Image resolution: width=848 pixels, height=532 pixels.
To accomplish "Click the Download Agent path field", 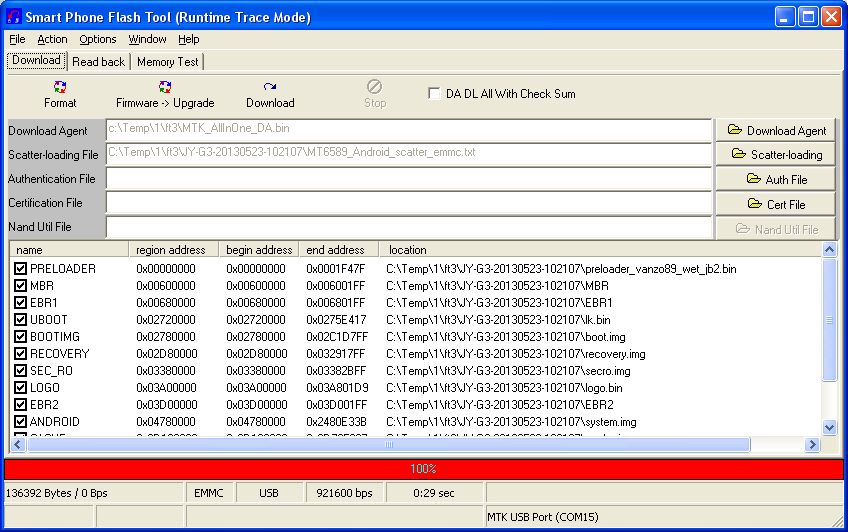I will coord(409,130).
